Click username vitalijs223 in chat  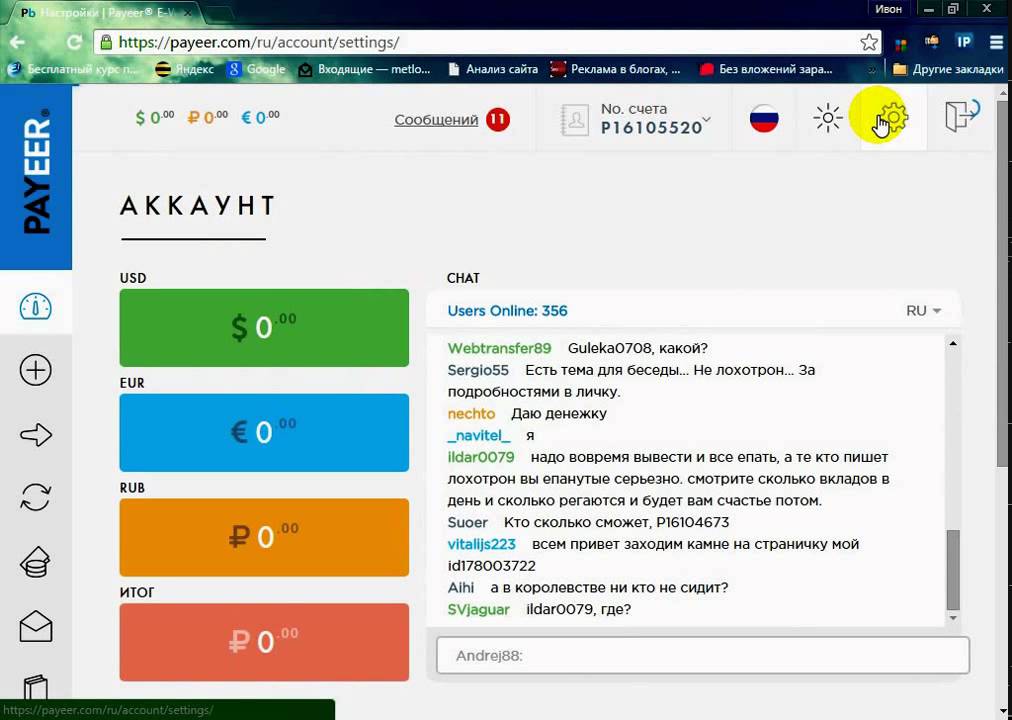(481, 545)
